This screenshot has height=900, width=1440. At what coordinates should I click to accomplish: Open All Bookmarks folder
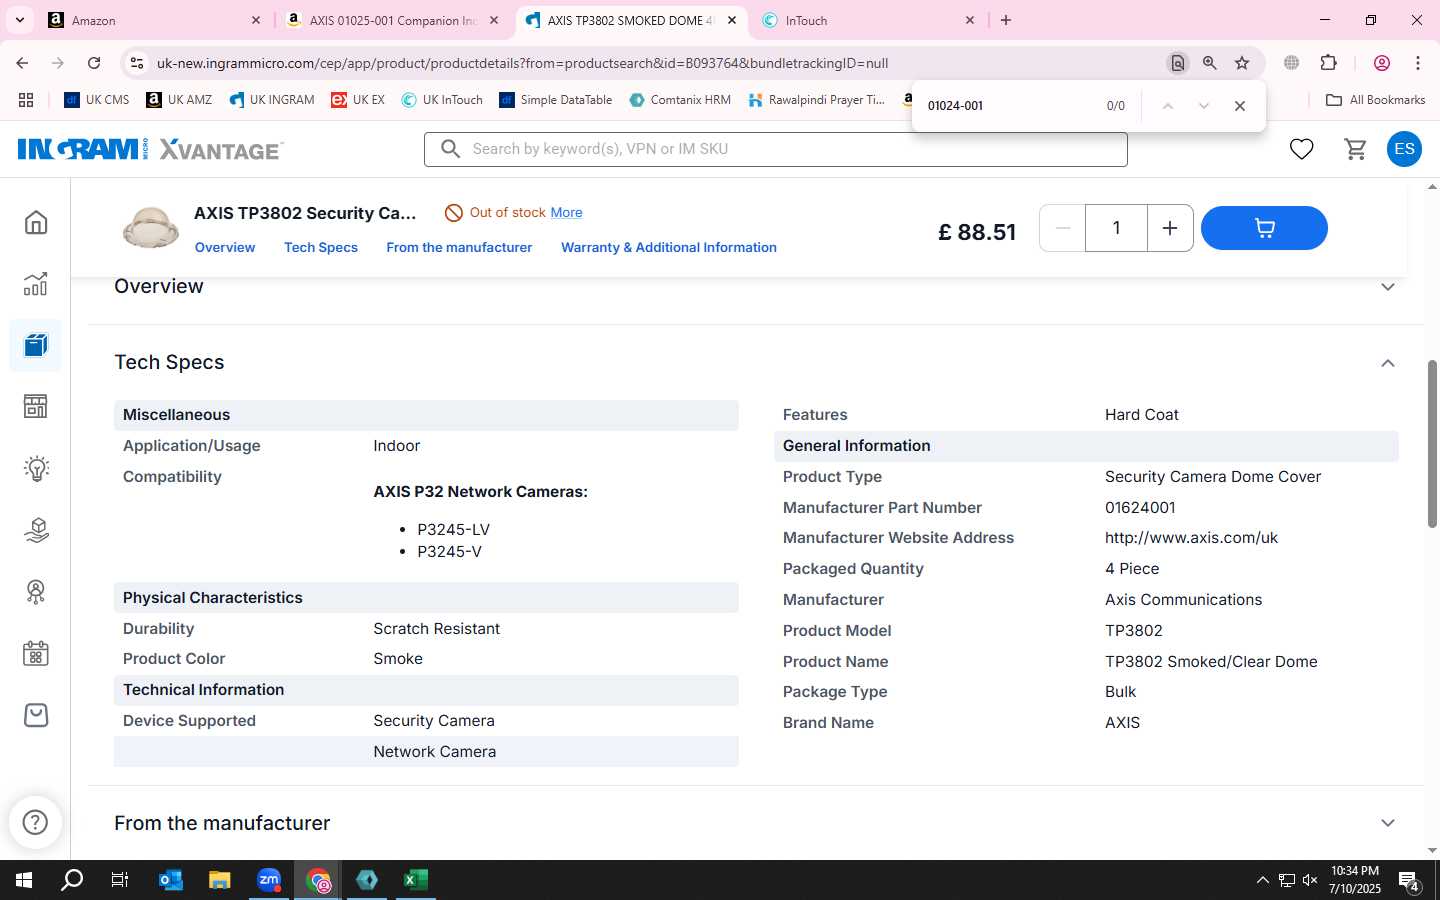(1375, 100)
